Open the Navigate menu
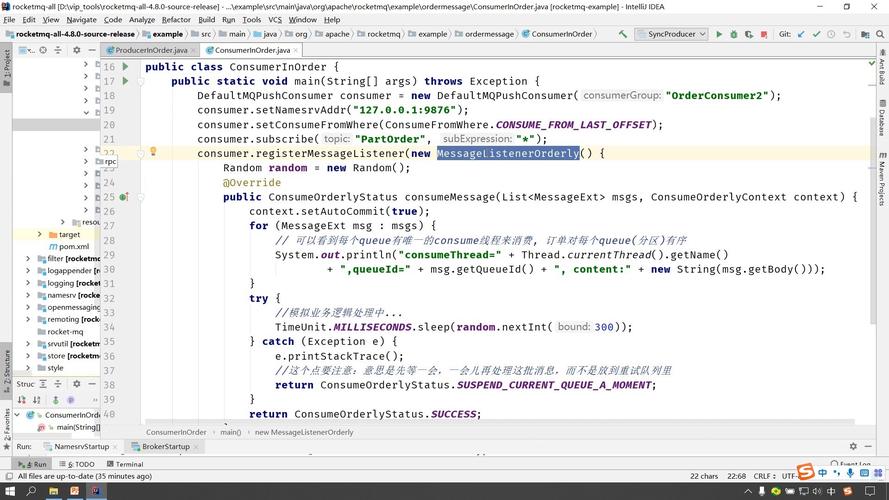Screen dimensions: 889x500 (81, 19)
